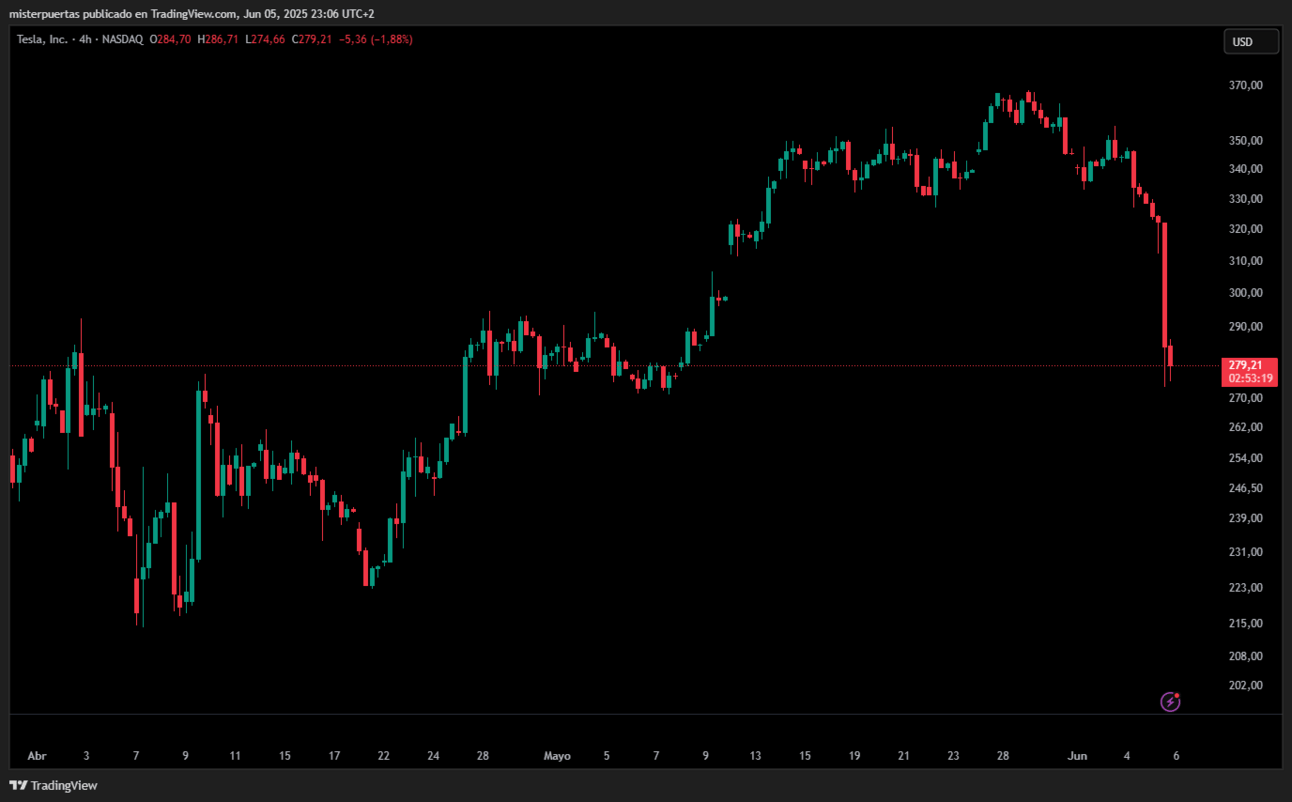Click the 215,00 price axis label
Image resolution: width=1292 pixels, height=802 pixels.
[x=1246, y=623]
